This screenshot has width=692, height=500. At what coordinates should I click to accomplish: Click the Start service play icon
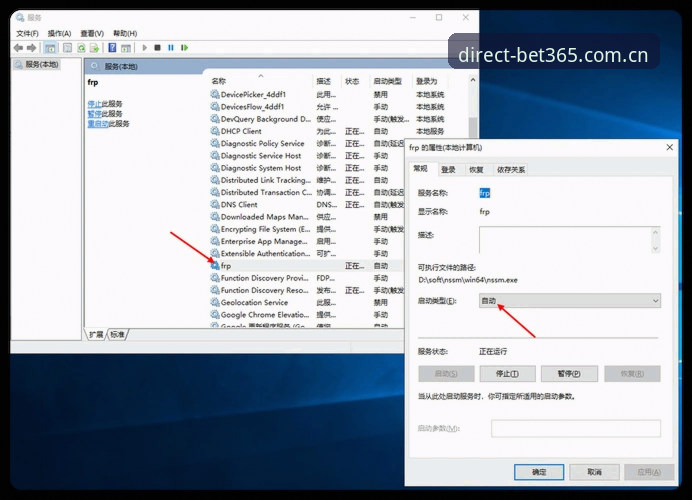145,48
